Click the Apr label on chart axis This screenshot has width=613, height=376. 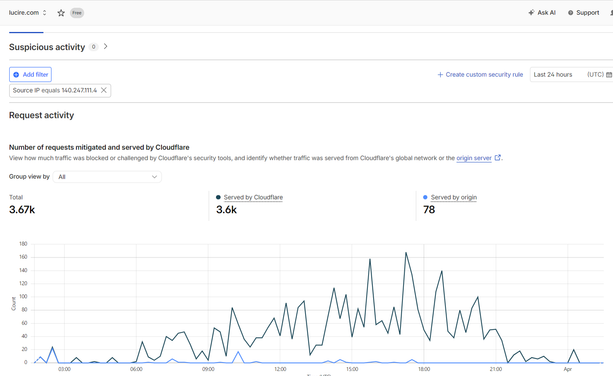point(568,369)
